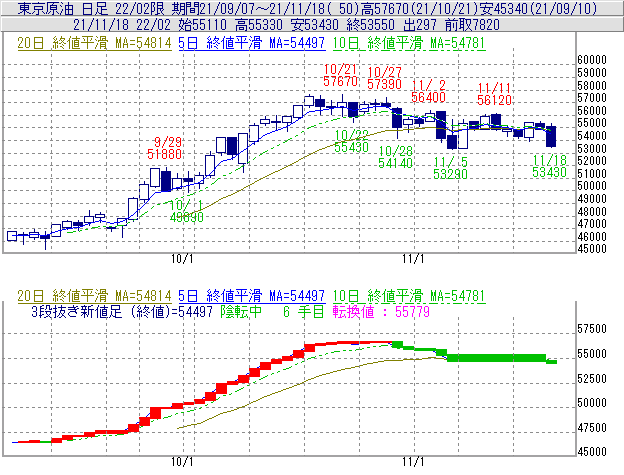Click the daily high '高55330'
Image resolution: width=624 pixels, height=475 pixels.
260,25
